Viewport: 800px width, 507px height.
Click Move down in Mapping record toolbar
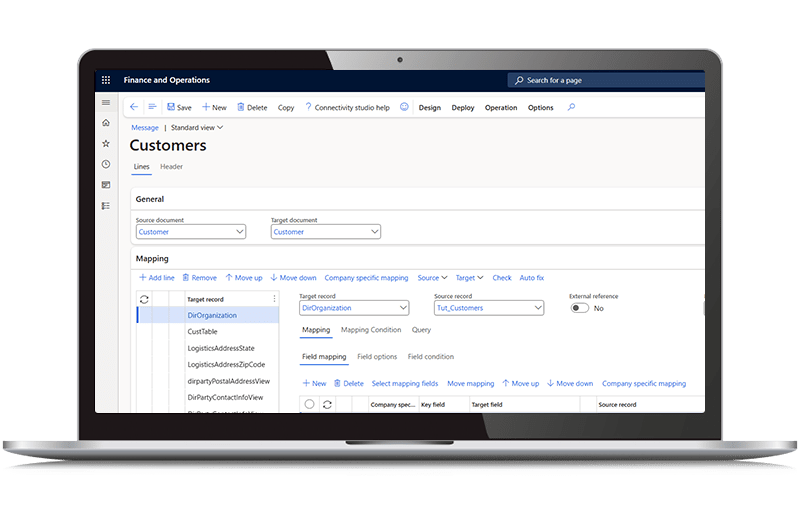coord(293,278)
